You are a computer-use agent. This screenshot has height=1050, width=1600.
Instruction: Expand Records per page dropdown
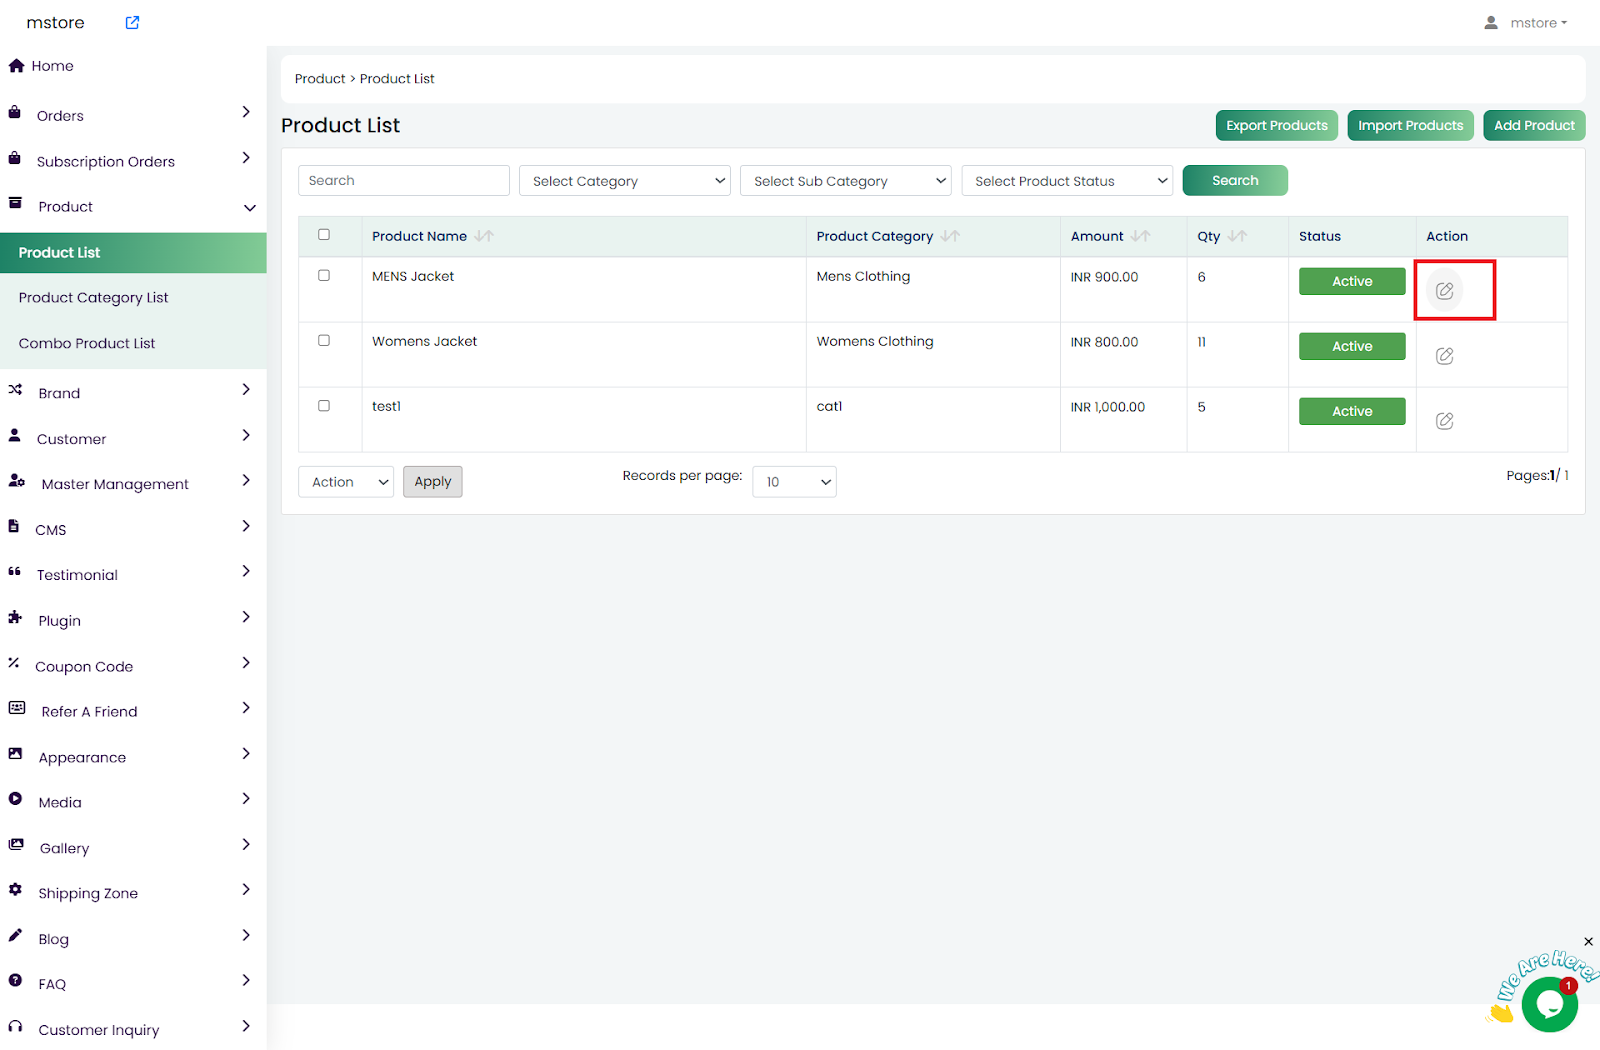tap(794, 482)
